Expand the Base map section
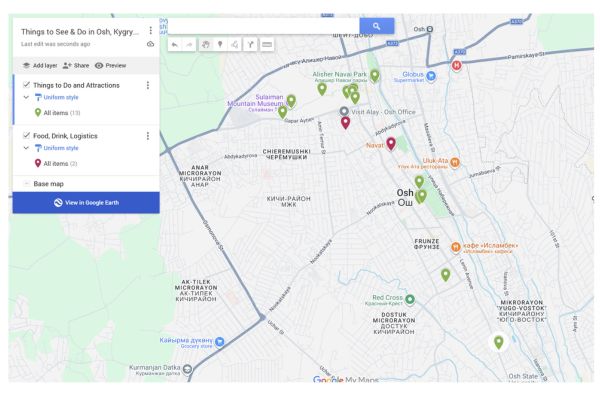The height and width of the screenshot is (400, 600). 26,184
